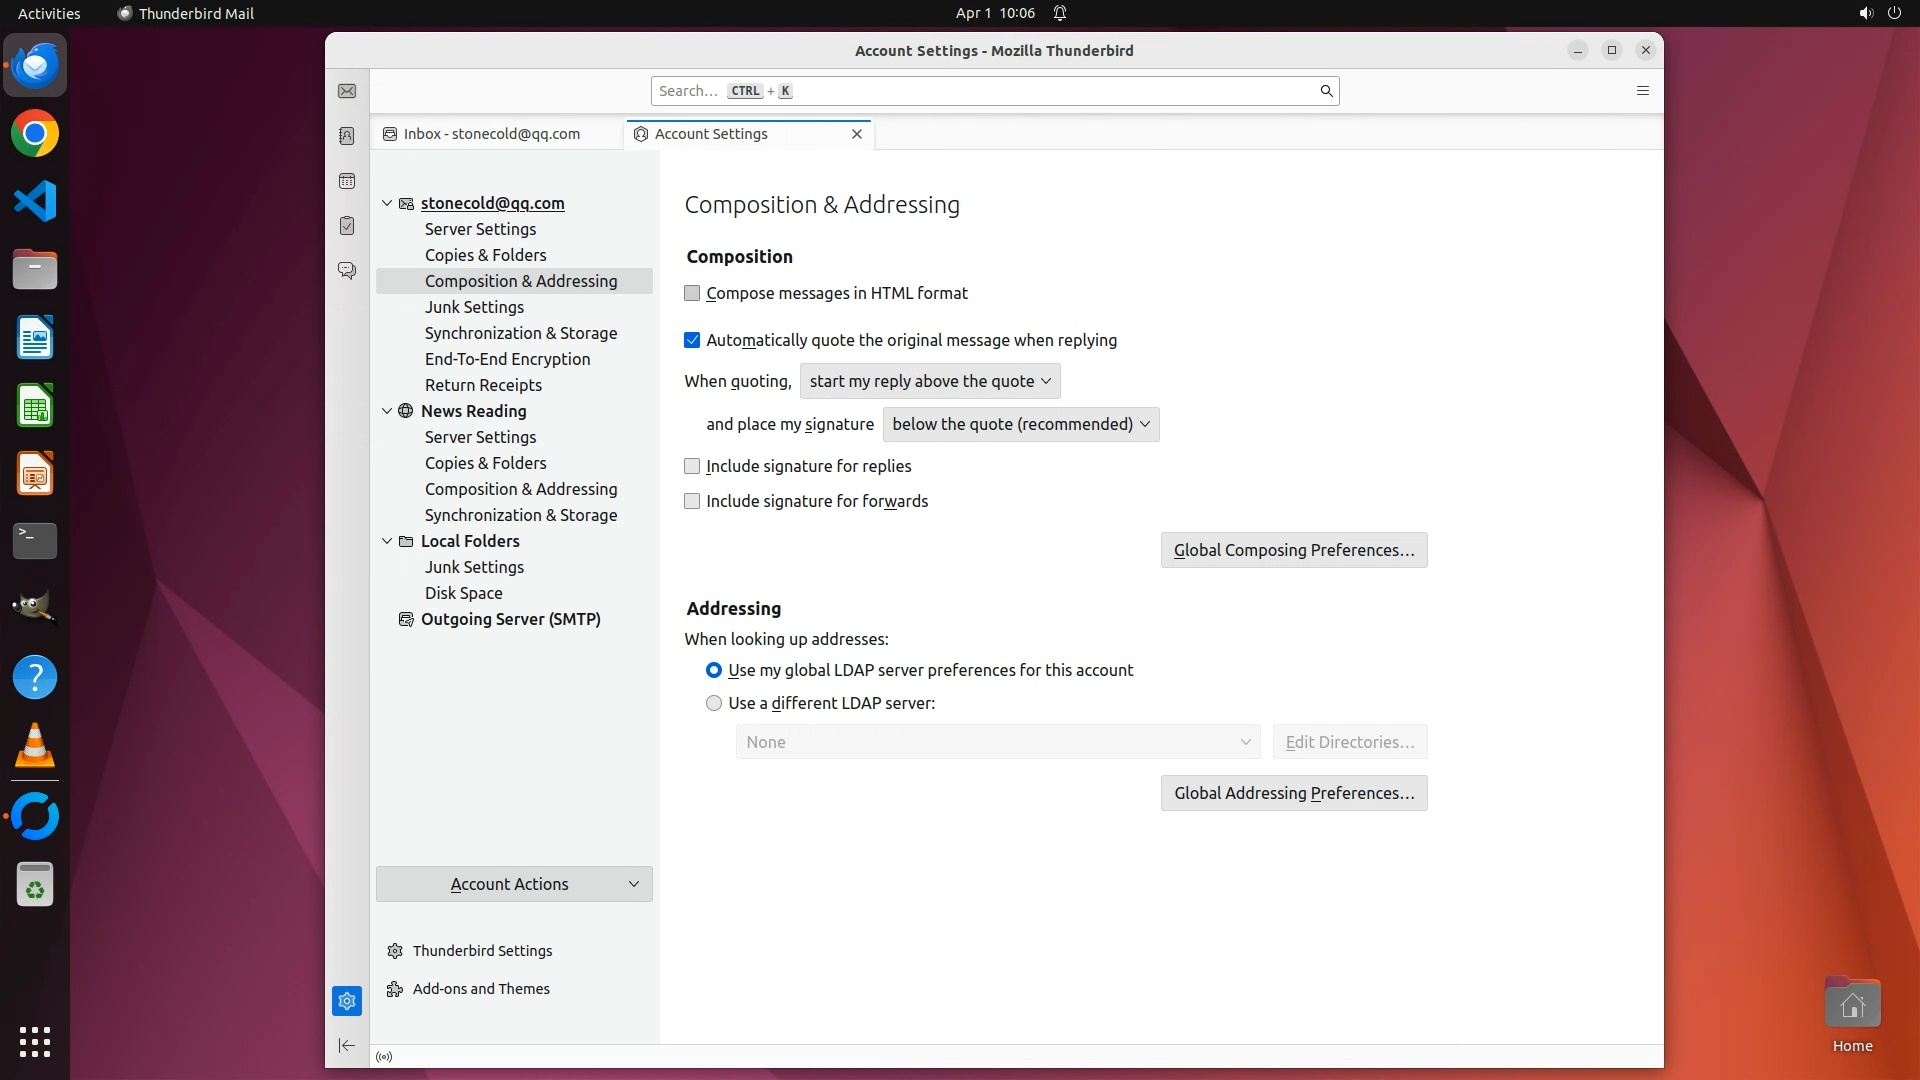Open the Thunderbird hamburger app menu
Viewport: 1920px width, 1080px height.
tap(1642, 91)
